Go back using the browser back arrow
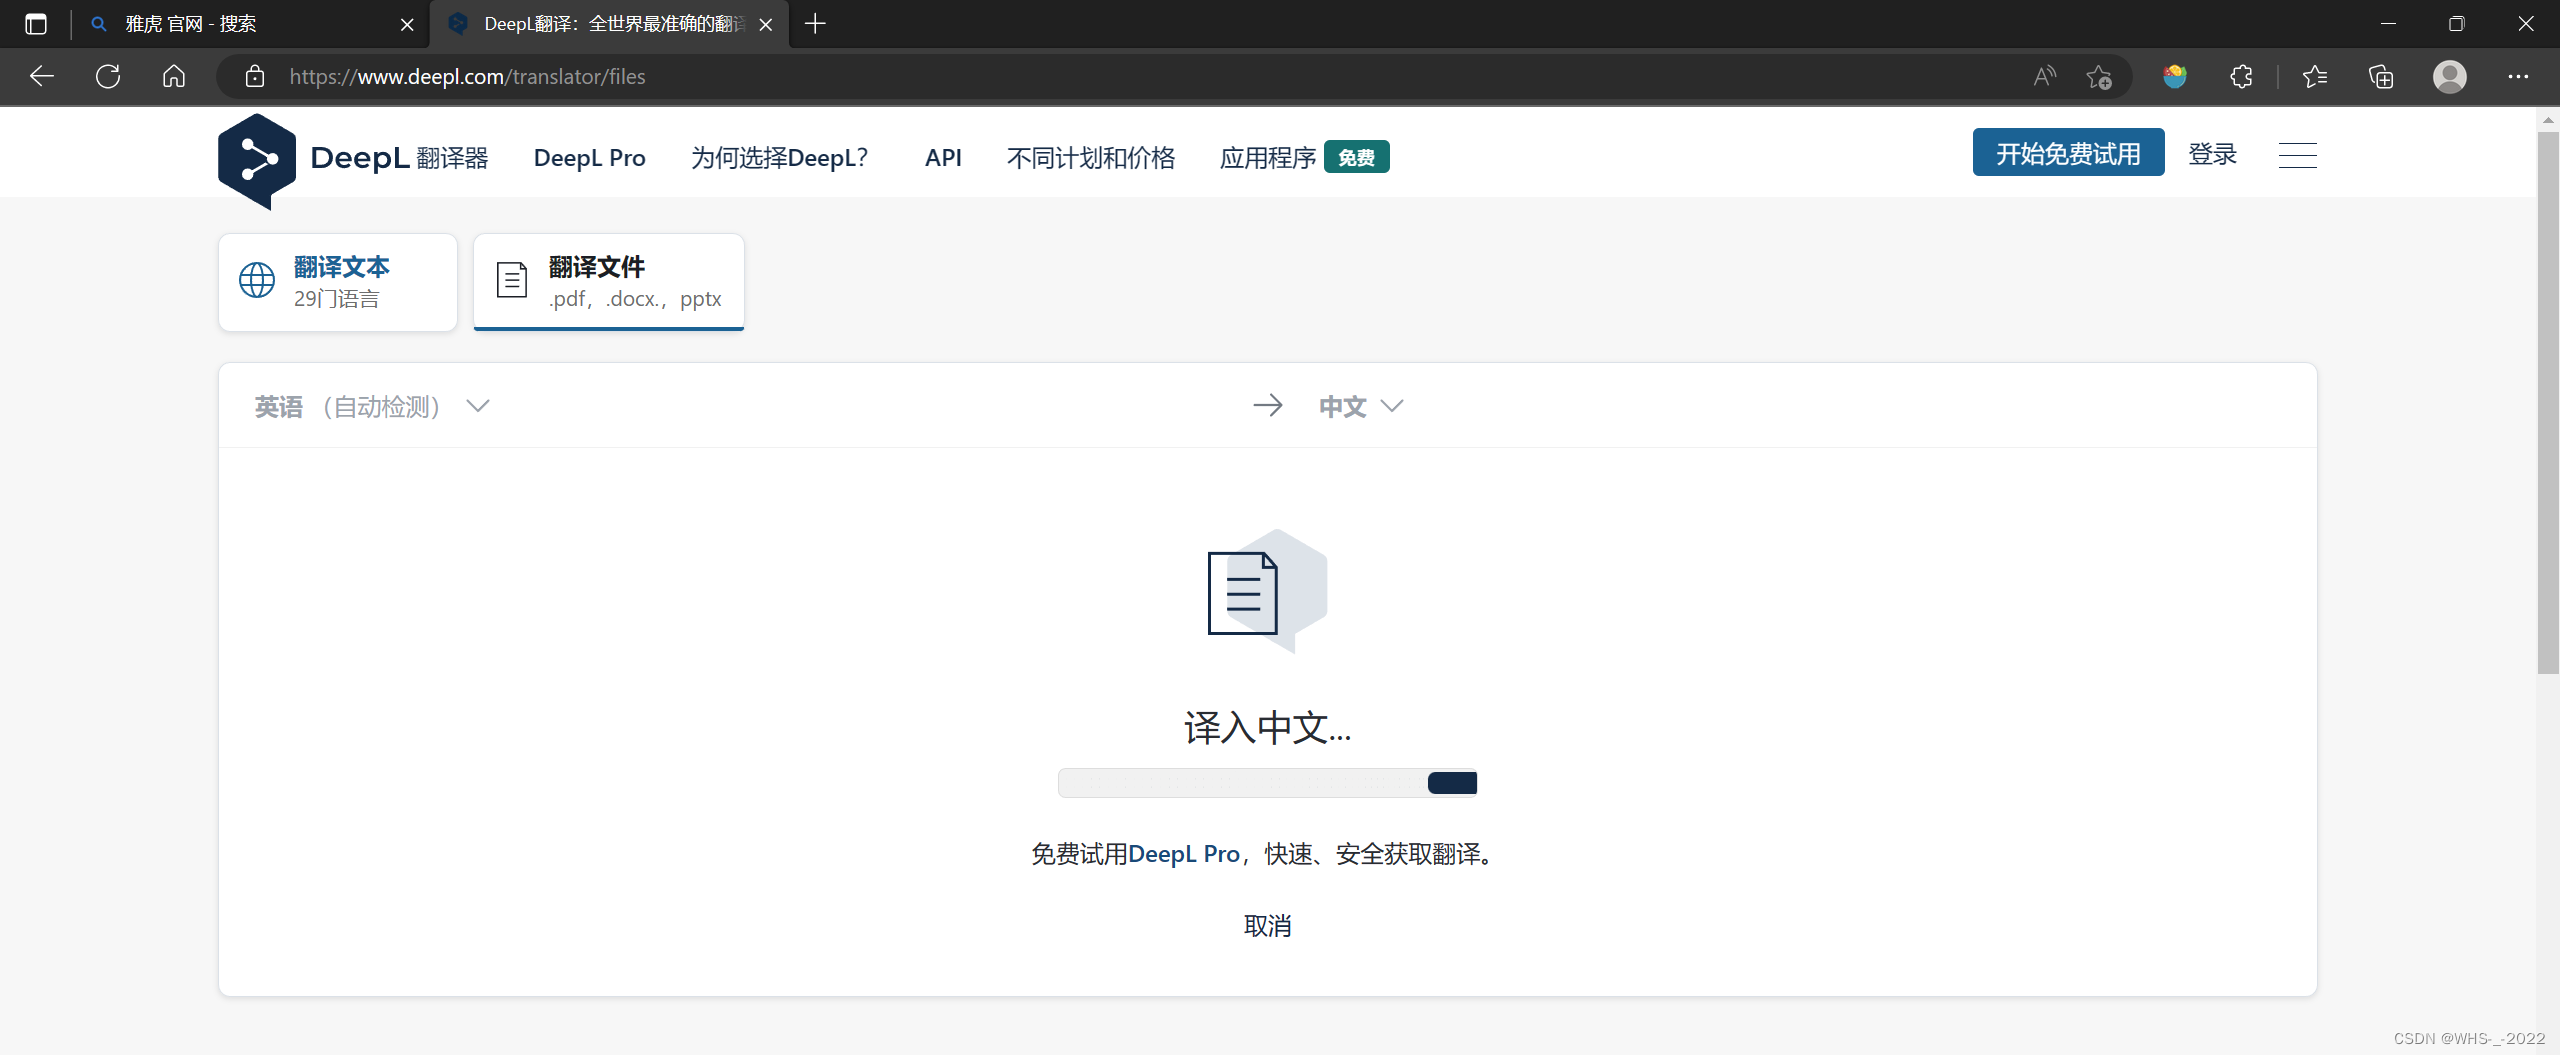The height and width of the screenshot is (1055, 2560). (42, 76)
